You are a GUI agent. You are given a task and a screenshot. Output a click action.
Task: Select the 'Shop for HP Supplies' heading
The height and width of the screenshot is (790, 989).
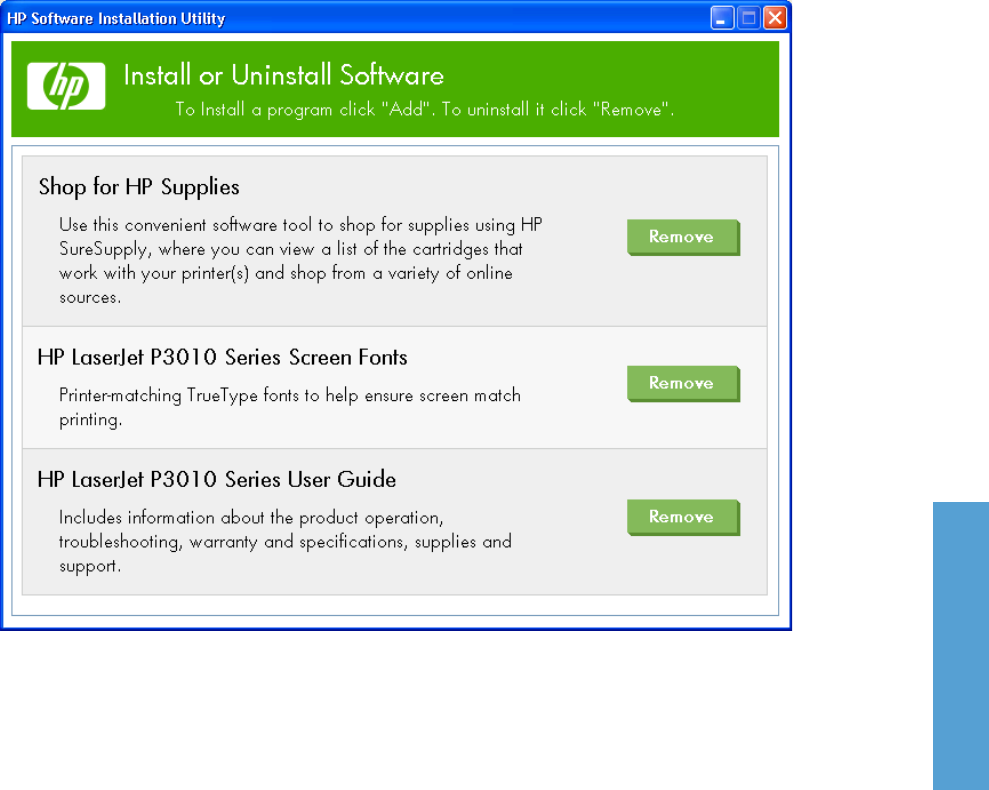pos(139,187)
